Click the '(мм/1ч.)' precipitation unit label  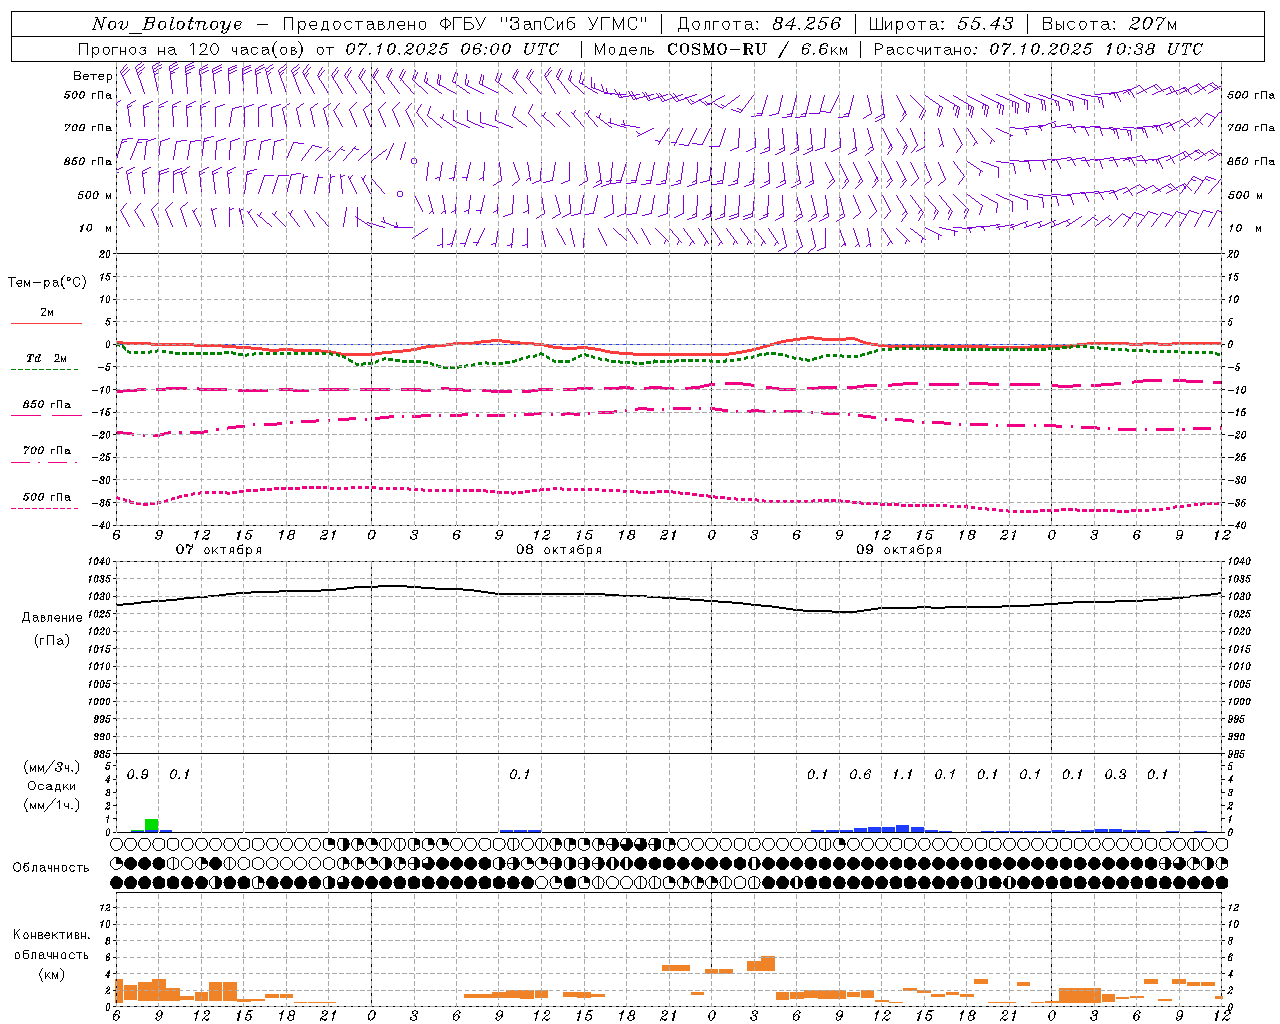52,805
